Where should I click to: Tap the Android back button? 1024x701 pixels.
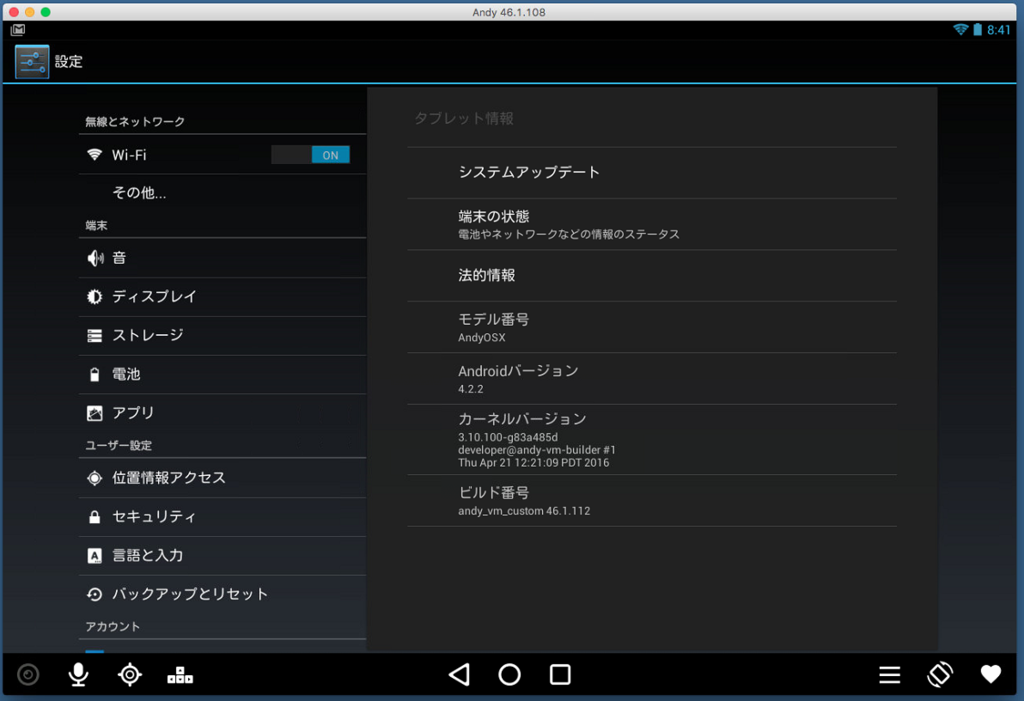coord(459,674)
